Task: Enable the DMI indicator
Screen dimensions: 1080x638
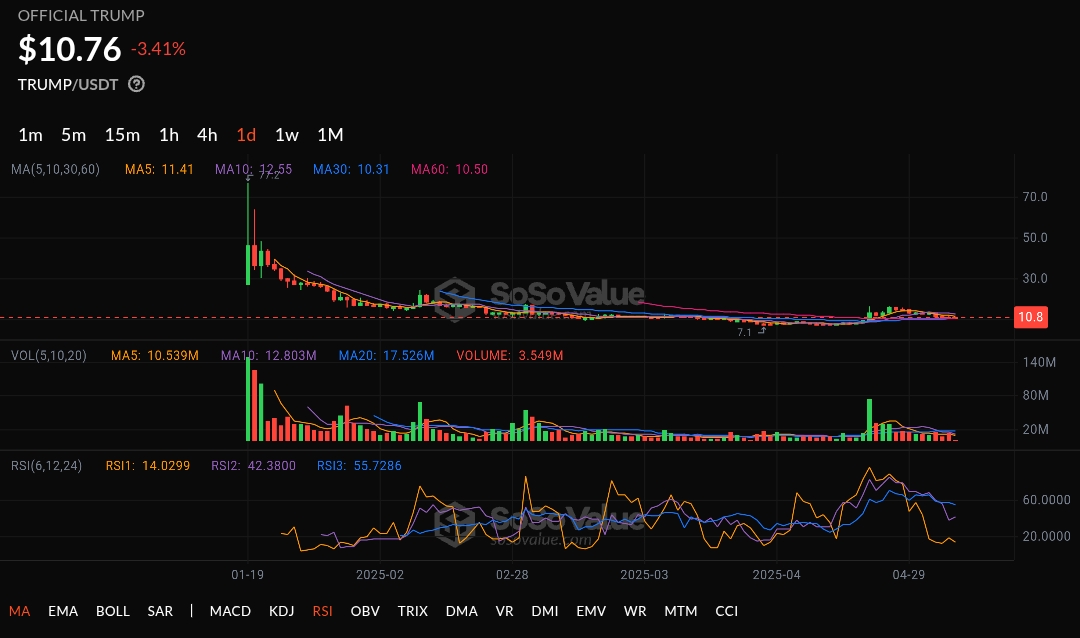Action: coord(545,611)
